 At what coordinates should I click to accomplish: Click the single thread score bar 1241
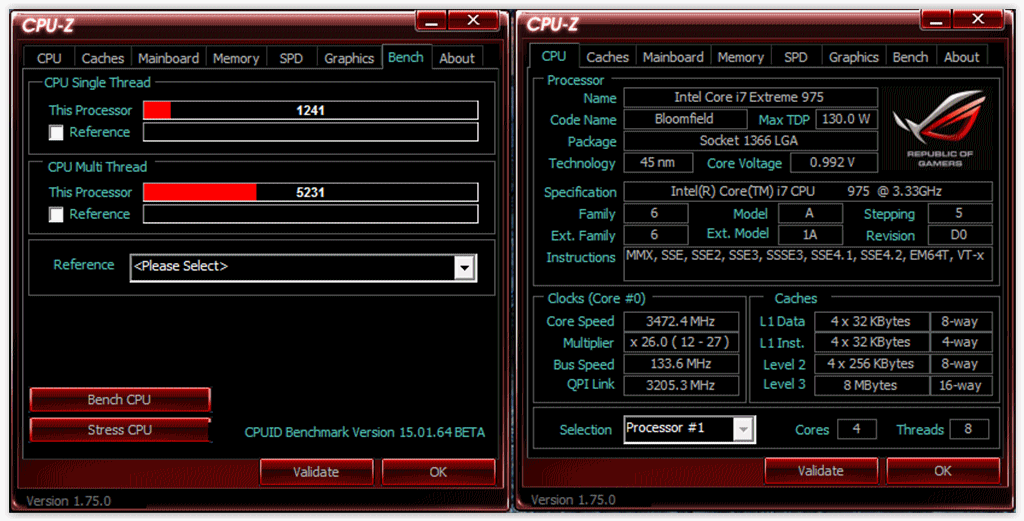coord(311,110)
